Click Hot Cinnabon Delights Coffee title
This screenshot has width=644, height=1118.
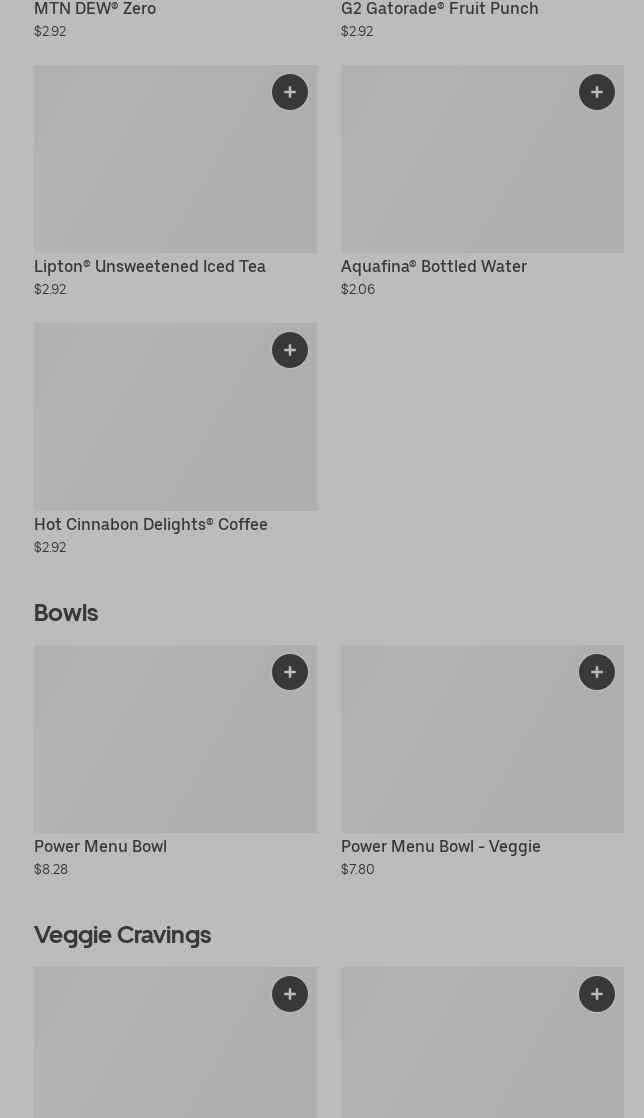pyautogui.click(x=151, y=525)
